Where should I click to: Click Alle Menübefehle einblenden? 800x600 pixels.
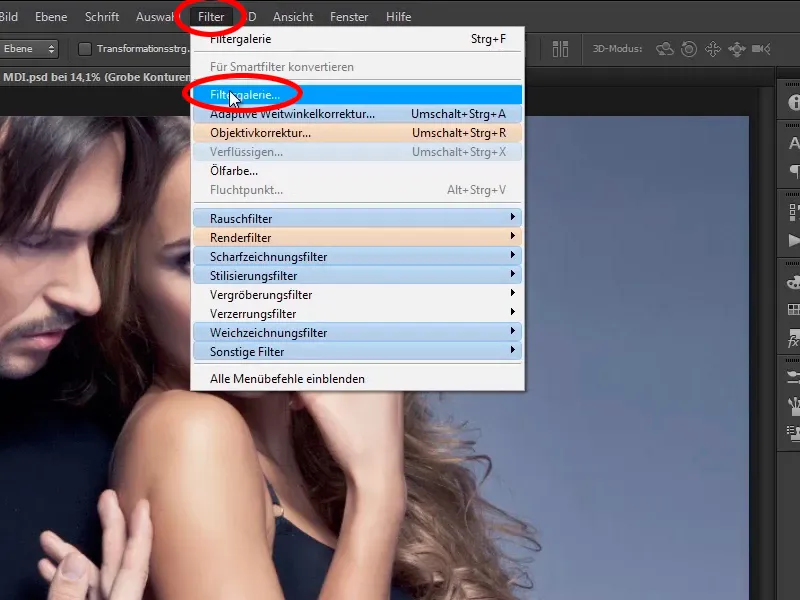click(x=357, y=379)
